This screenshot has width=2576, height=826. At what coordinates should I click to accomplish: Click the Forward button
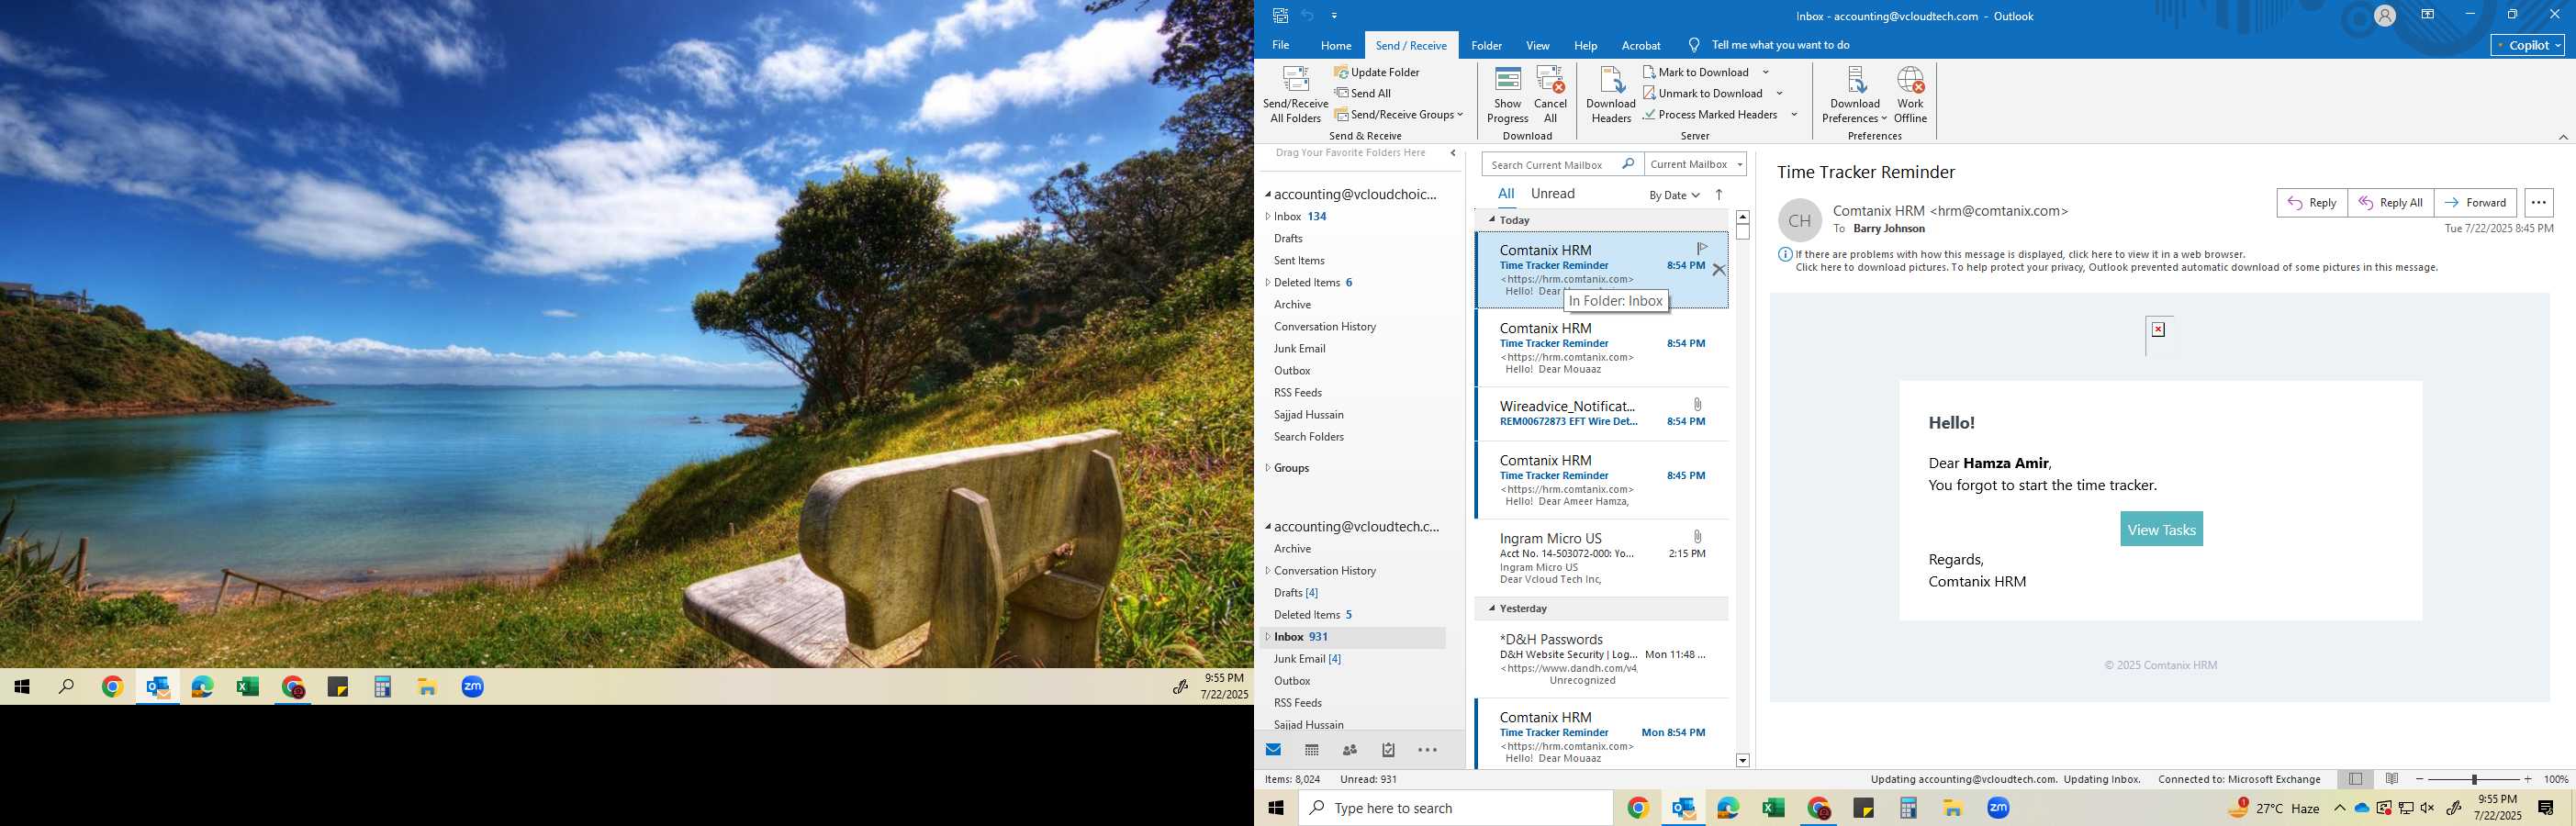[2475, 202]
